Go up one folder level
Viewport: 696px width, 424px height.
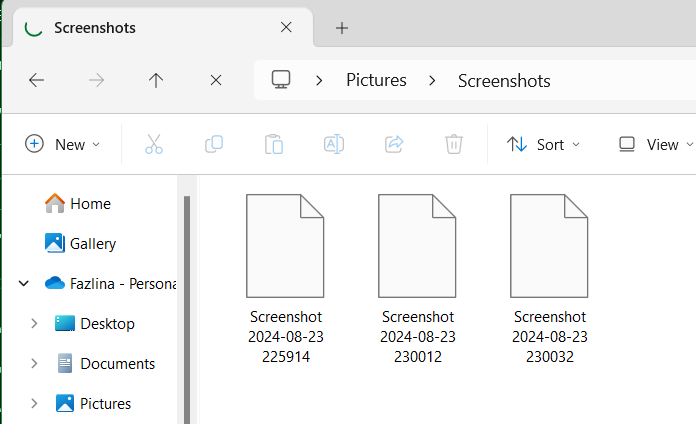tap(156, 81)
